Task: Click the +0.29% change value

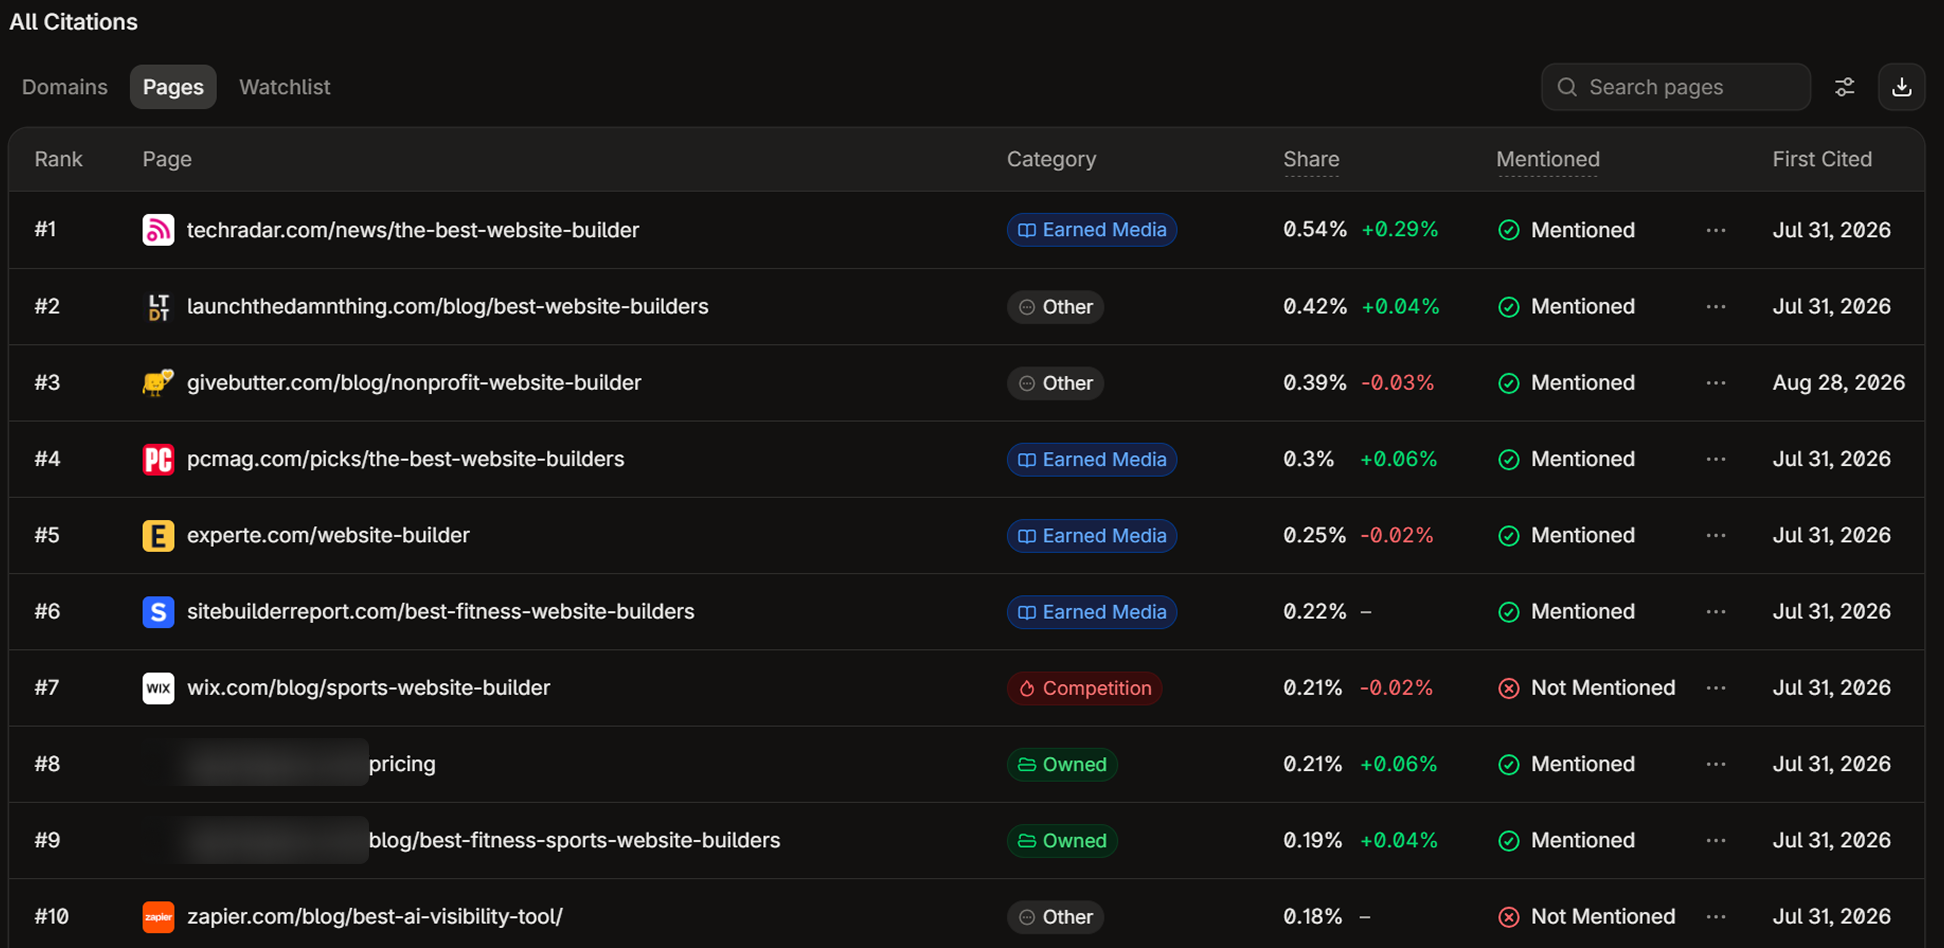Action: (1400, 230)
